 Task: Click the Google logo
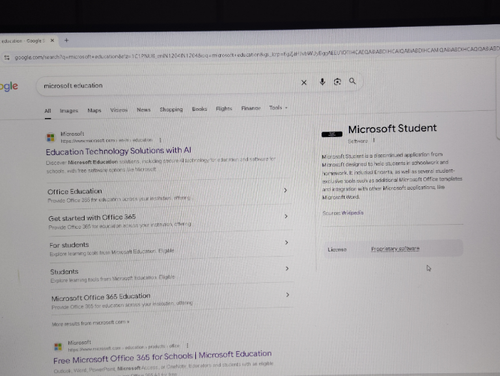(x=9, y=87)
